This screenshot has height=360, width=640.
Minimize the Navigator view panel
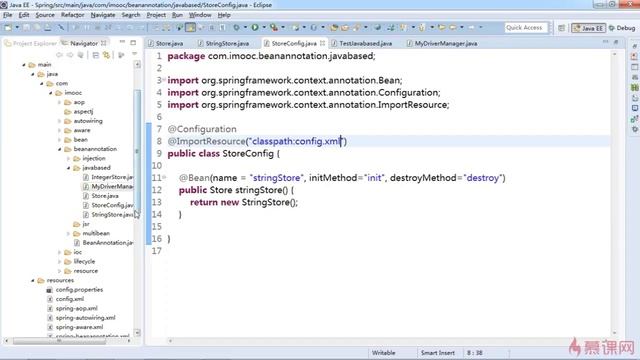(122, 42)
